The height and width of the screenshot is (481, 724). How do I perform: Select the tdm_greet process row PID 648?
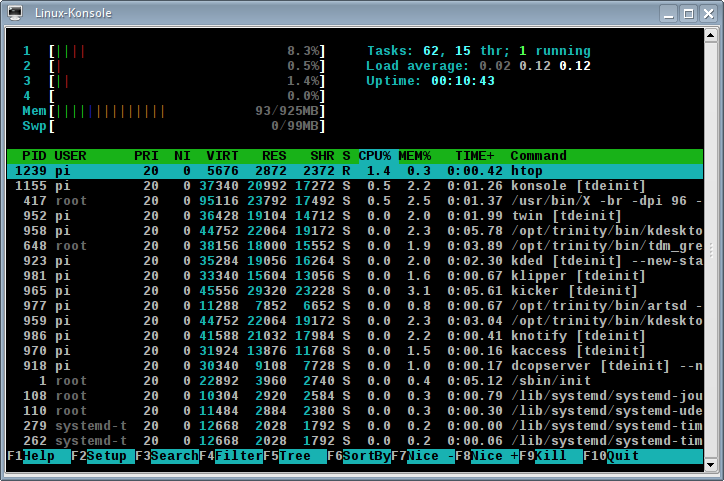point(355,246)
